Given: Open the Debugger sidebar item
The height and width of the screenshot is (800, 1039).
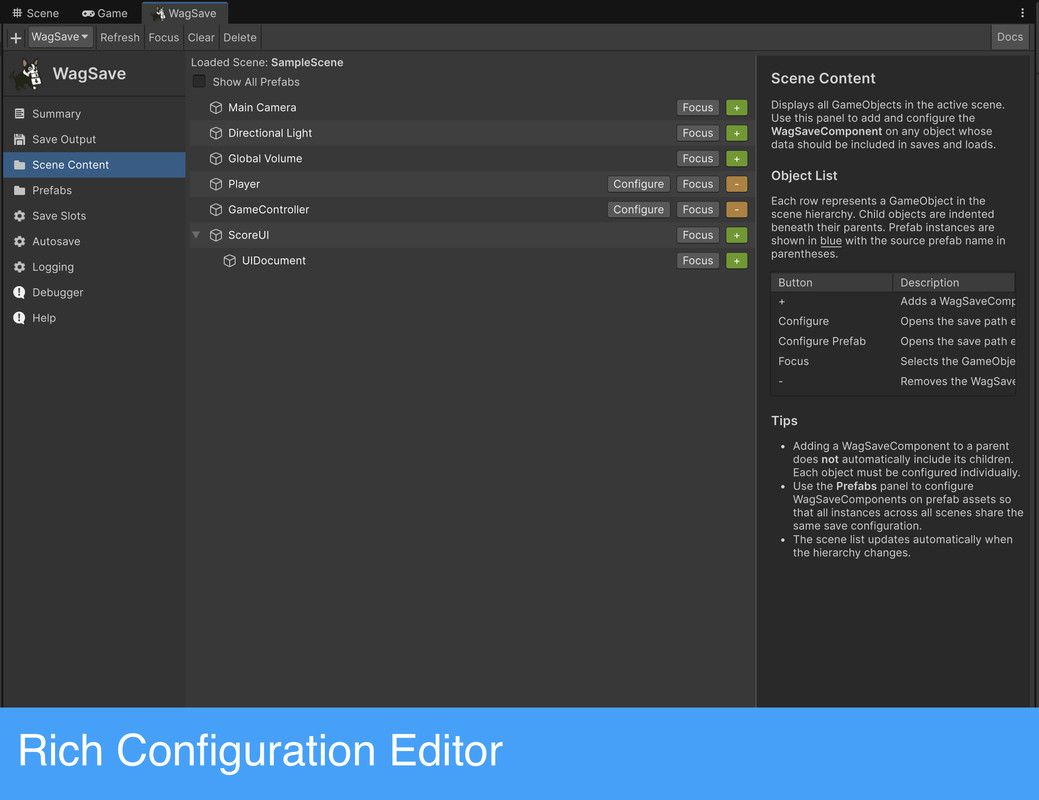Looking at the screenshot, I should [94, 292].
